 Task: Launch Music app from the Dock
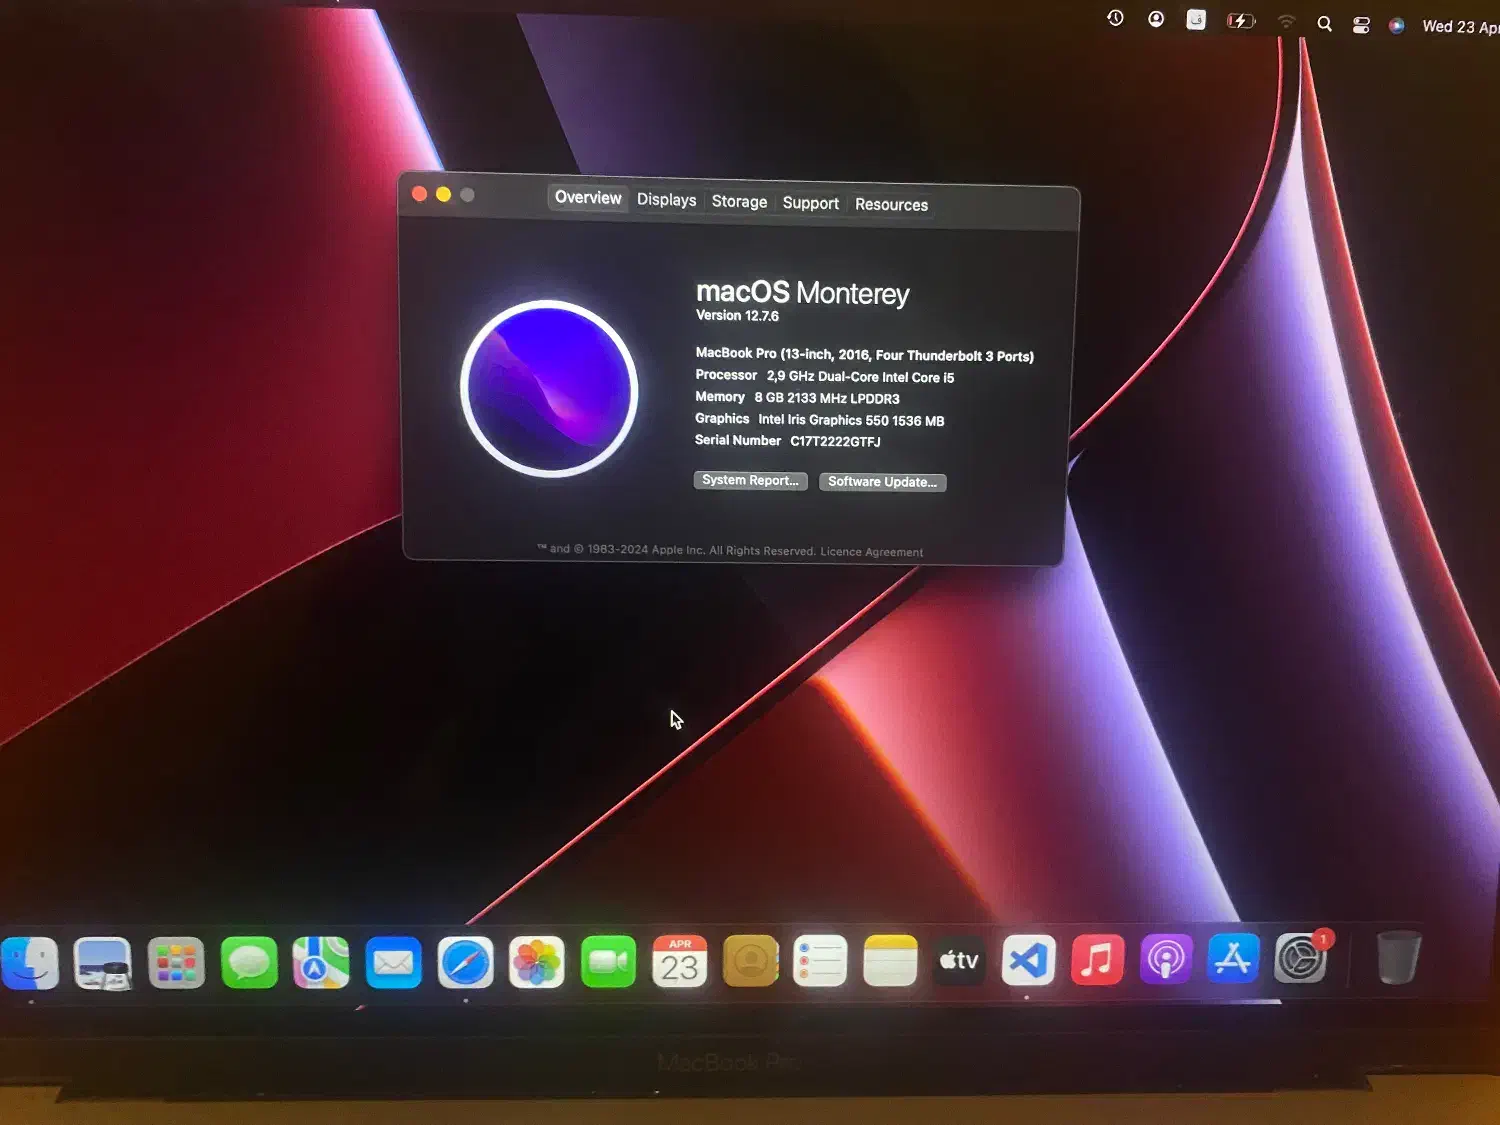pos(1097,960)
